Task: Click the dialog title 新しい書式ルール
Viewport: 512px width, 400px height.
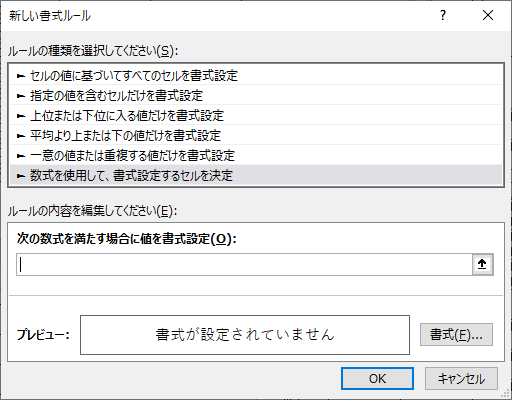Action: 50,16
